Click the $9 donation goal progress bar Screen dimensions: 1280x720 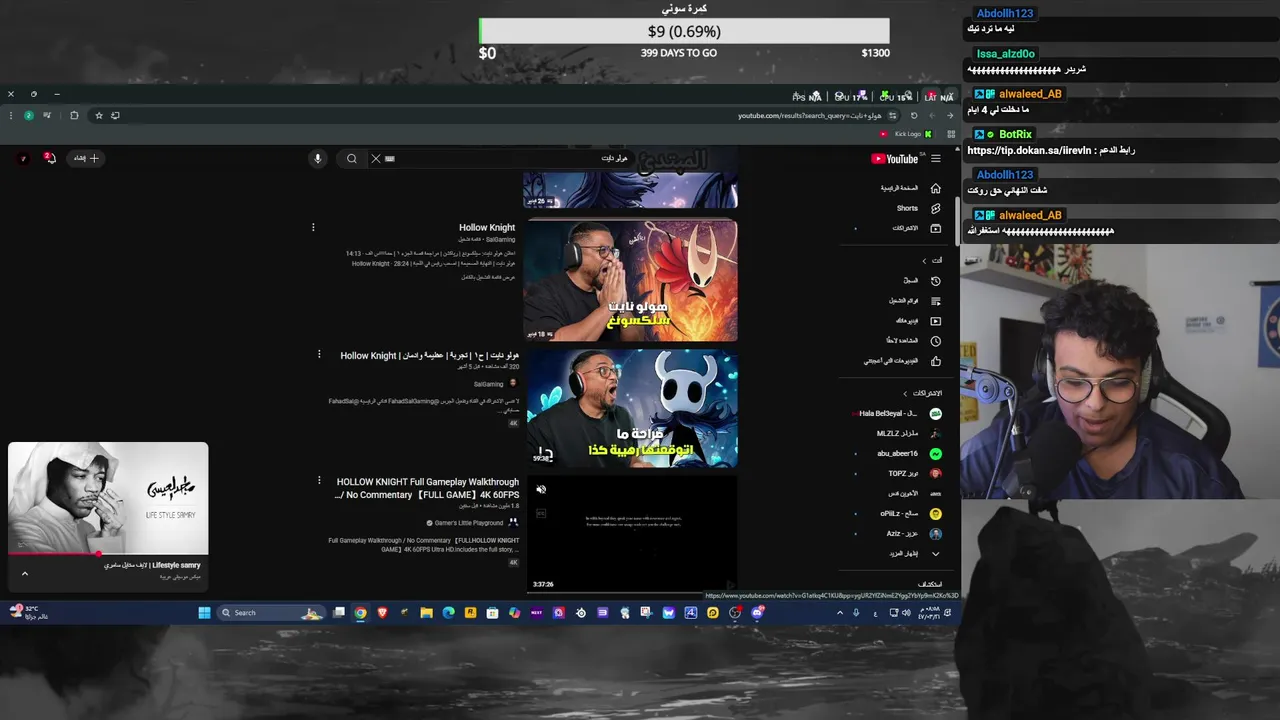[684, 31]
